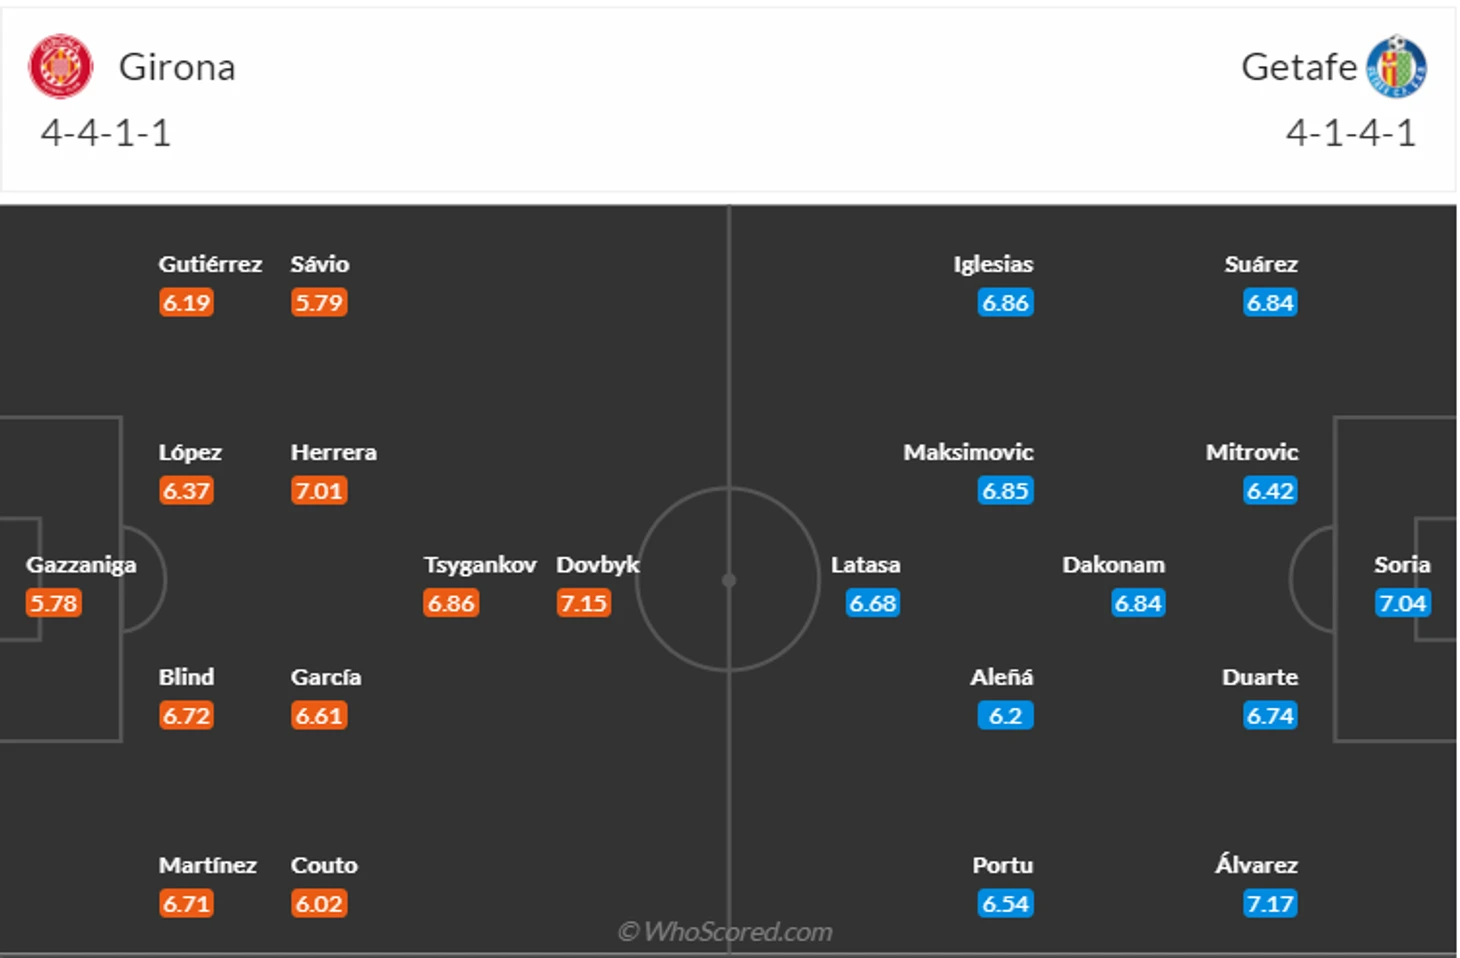
Task: Select the player name Tsygankov
Action: (480, 565)
